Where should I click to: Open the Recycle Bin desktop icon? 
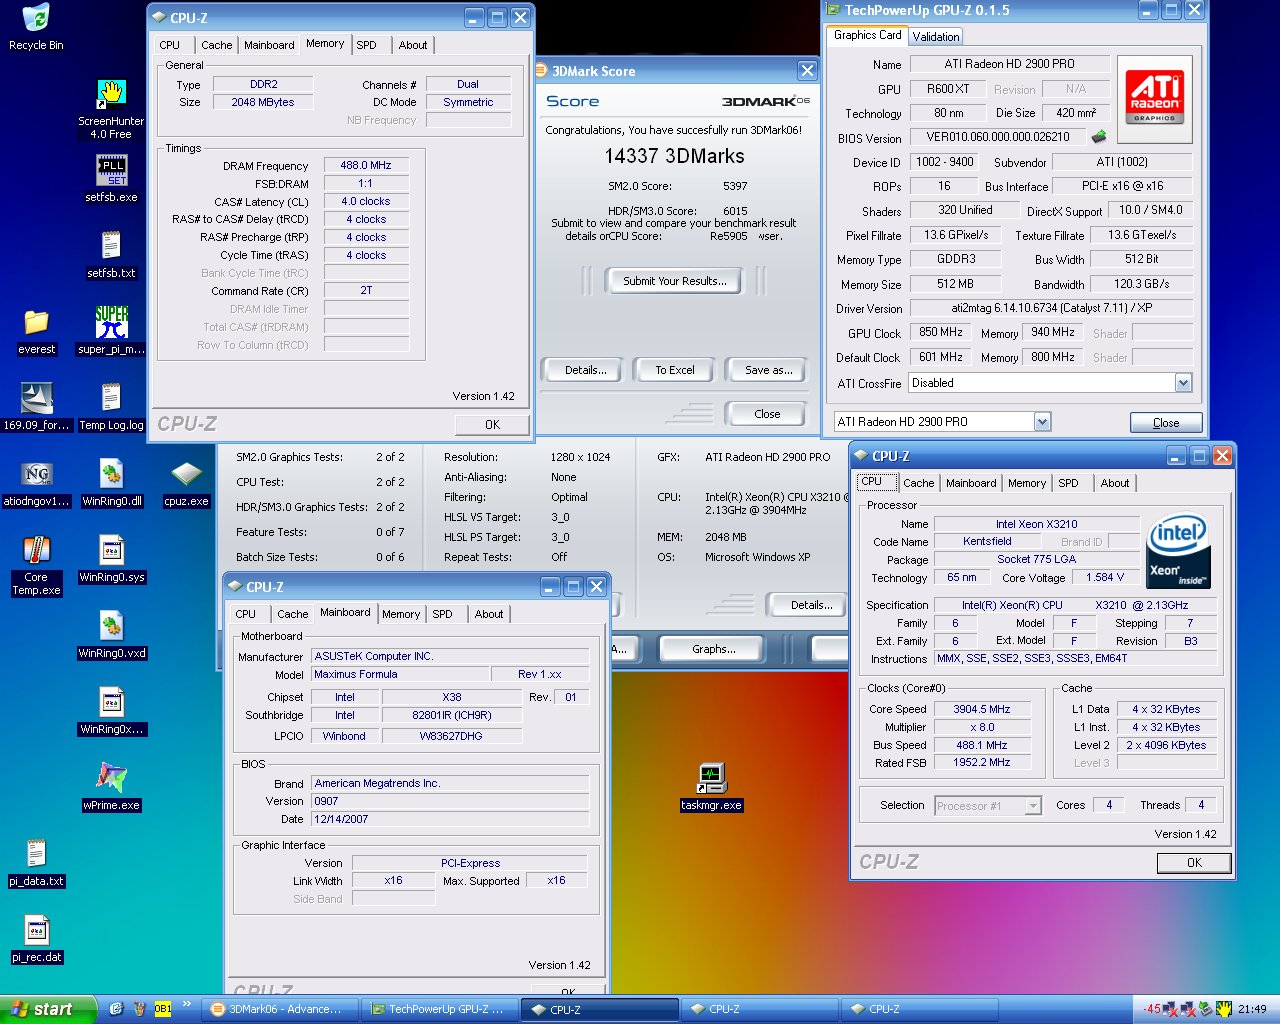(36, 26)
